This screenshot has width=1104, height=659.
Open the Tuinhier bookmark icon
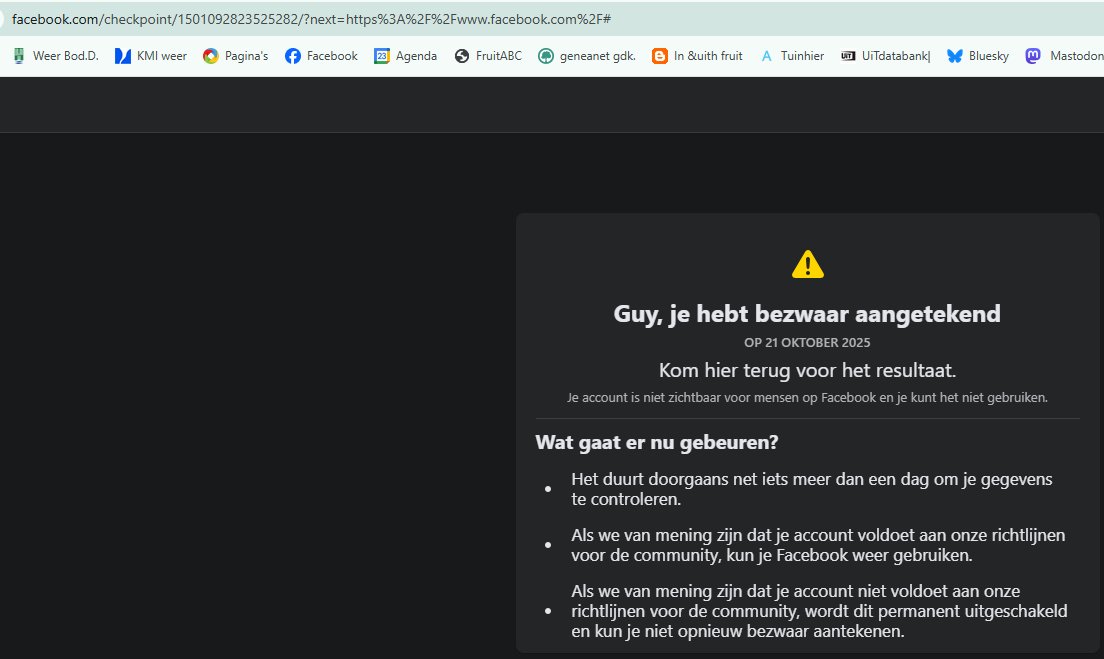point(767,56)
